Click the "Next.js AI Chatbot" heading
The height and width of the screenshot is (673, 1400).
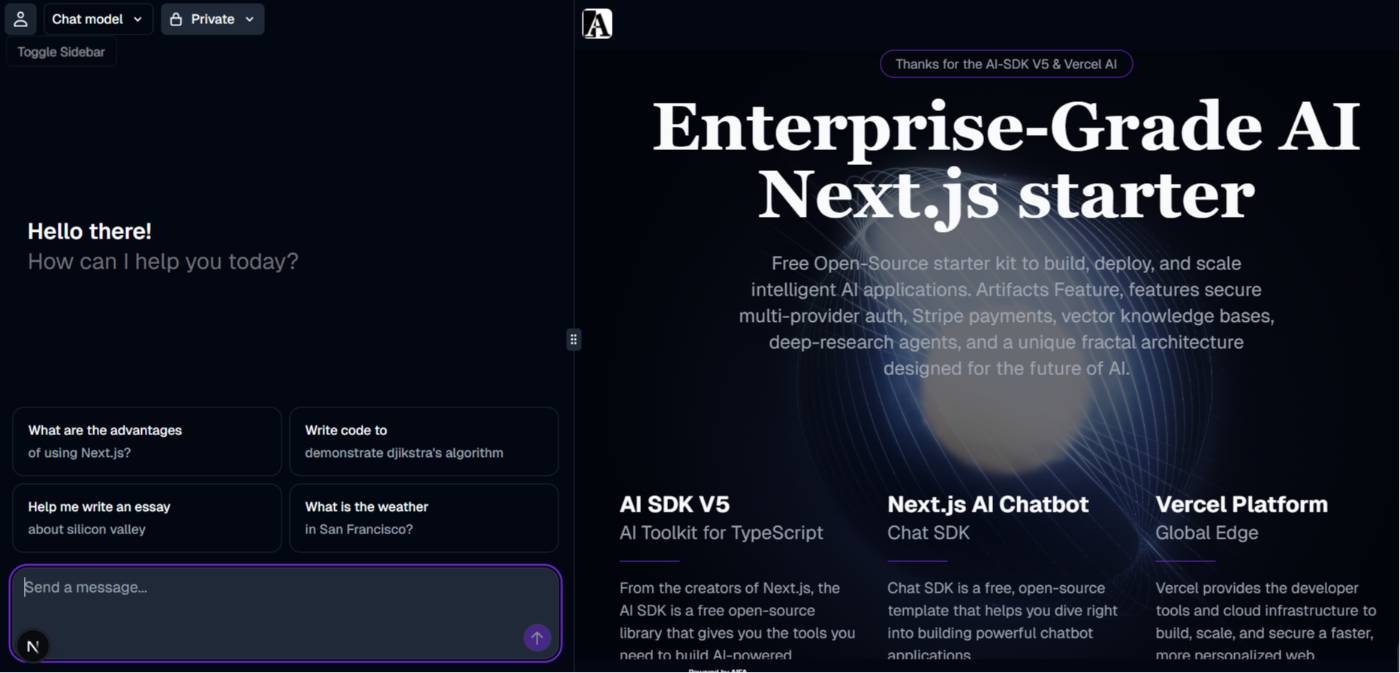[x=988, y=504]
